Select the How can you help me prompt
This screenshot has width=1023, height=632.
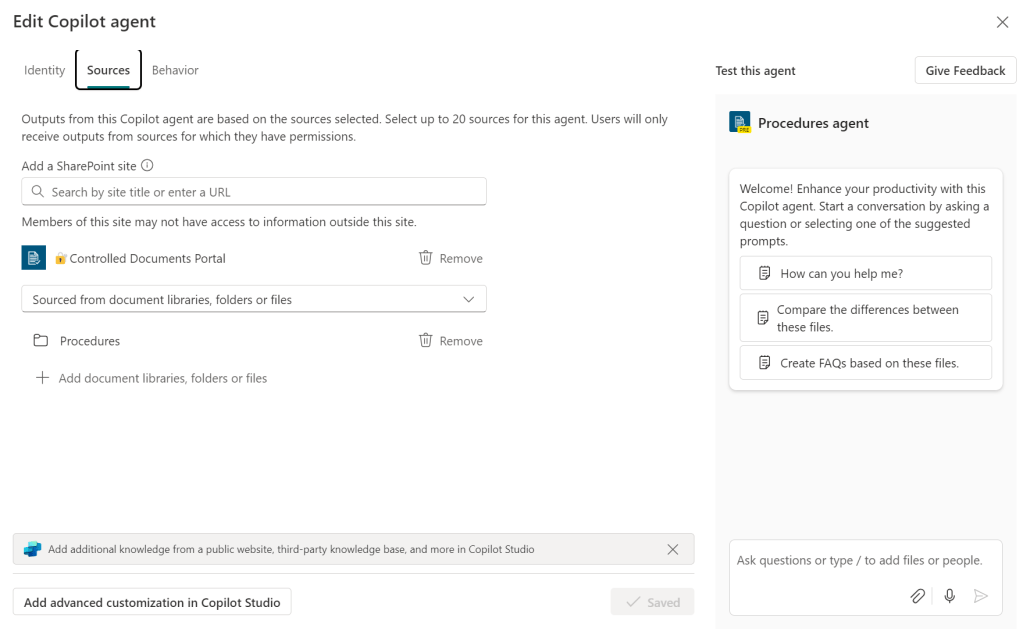click(865, 273)
